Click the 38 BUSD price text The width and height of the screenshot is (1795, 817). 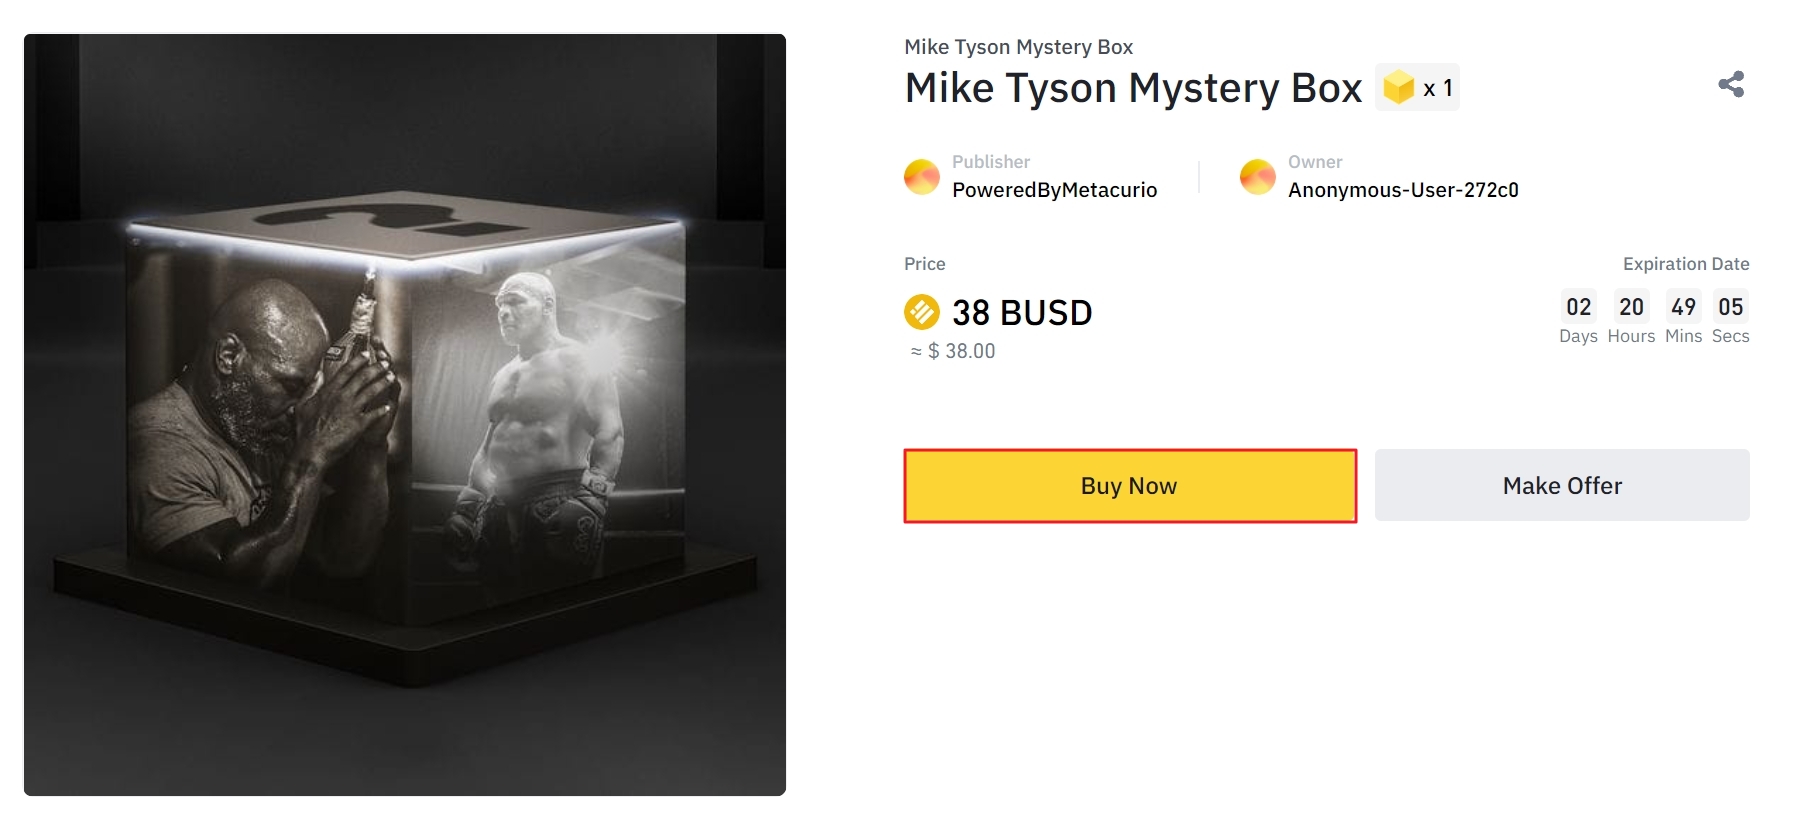click(x=1021, y=313)
